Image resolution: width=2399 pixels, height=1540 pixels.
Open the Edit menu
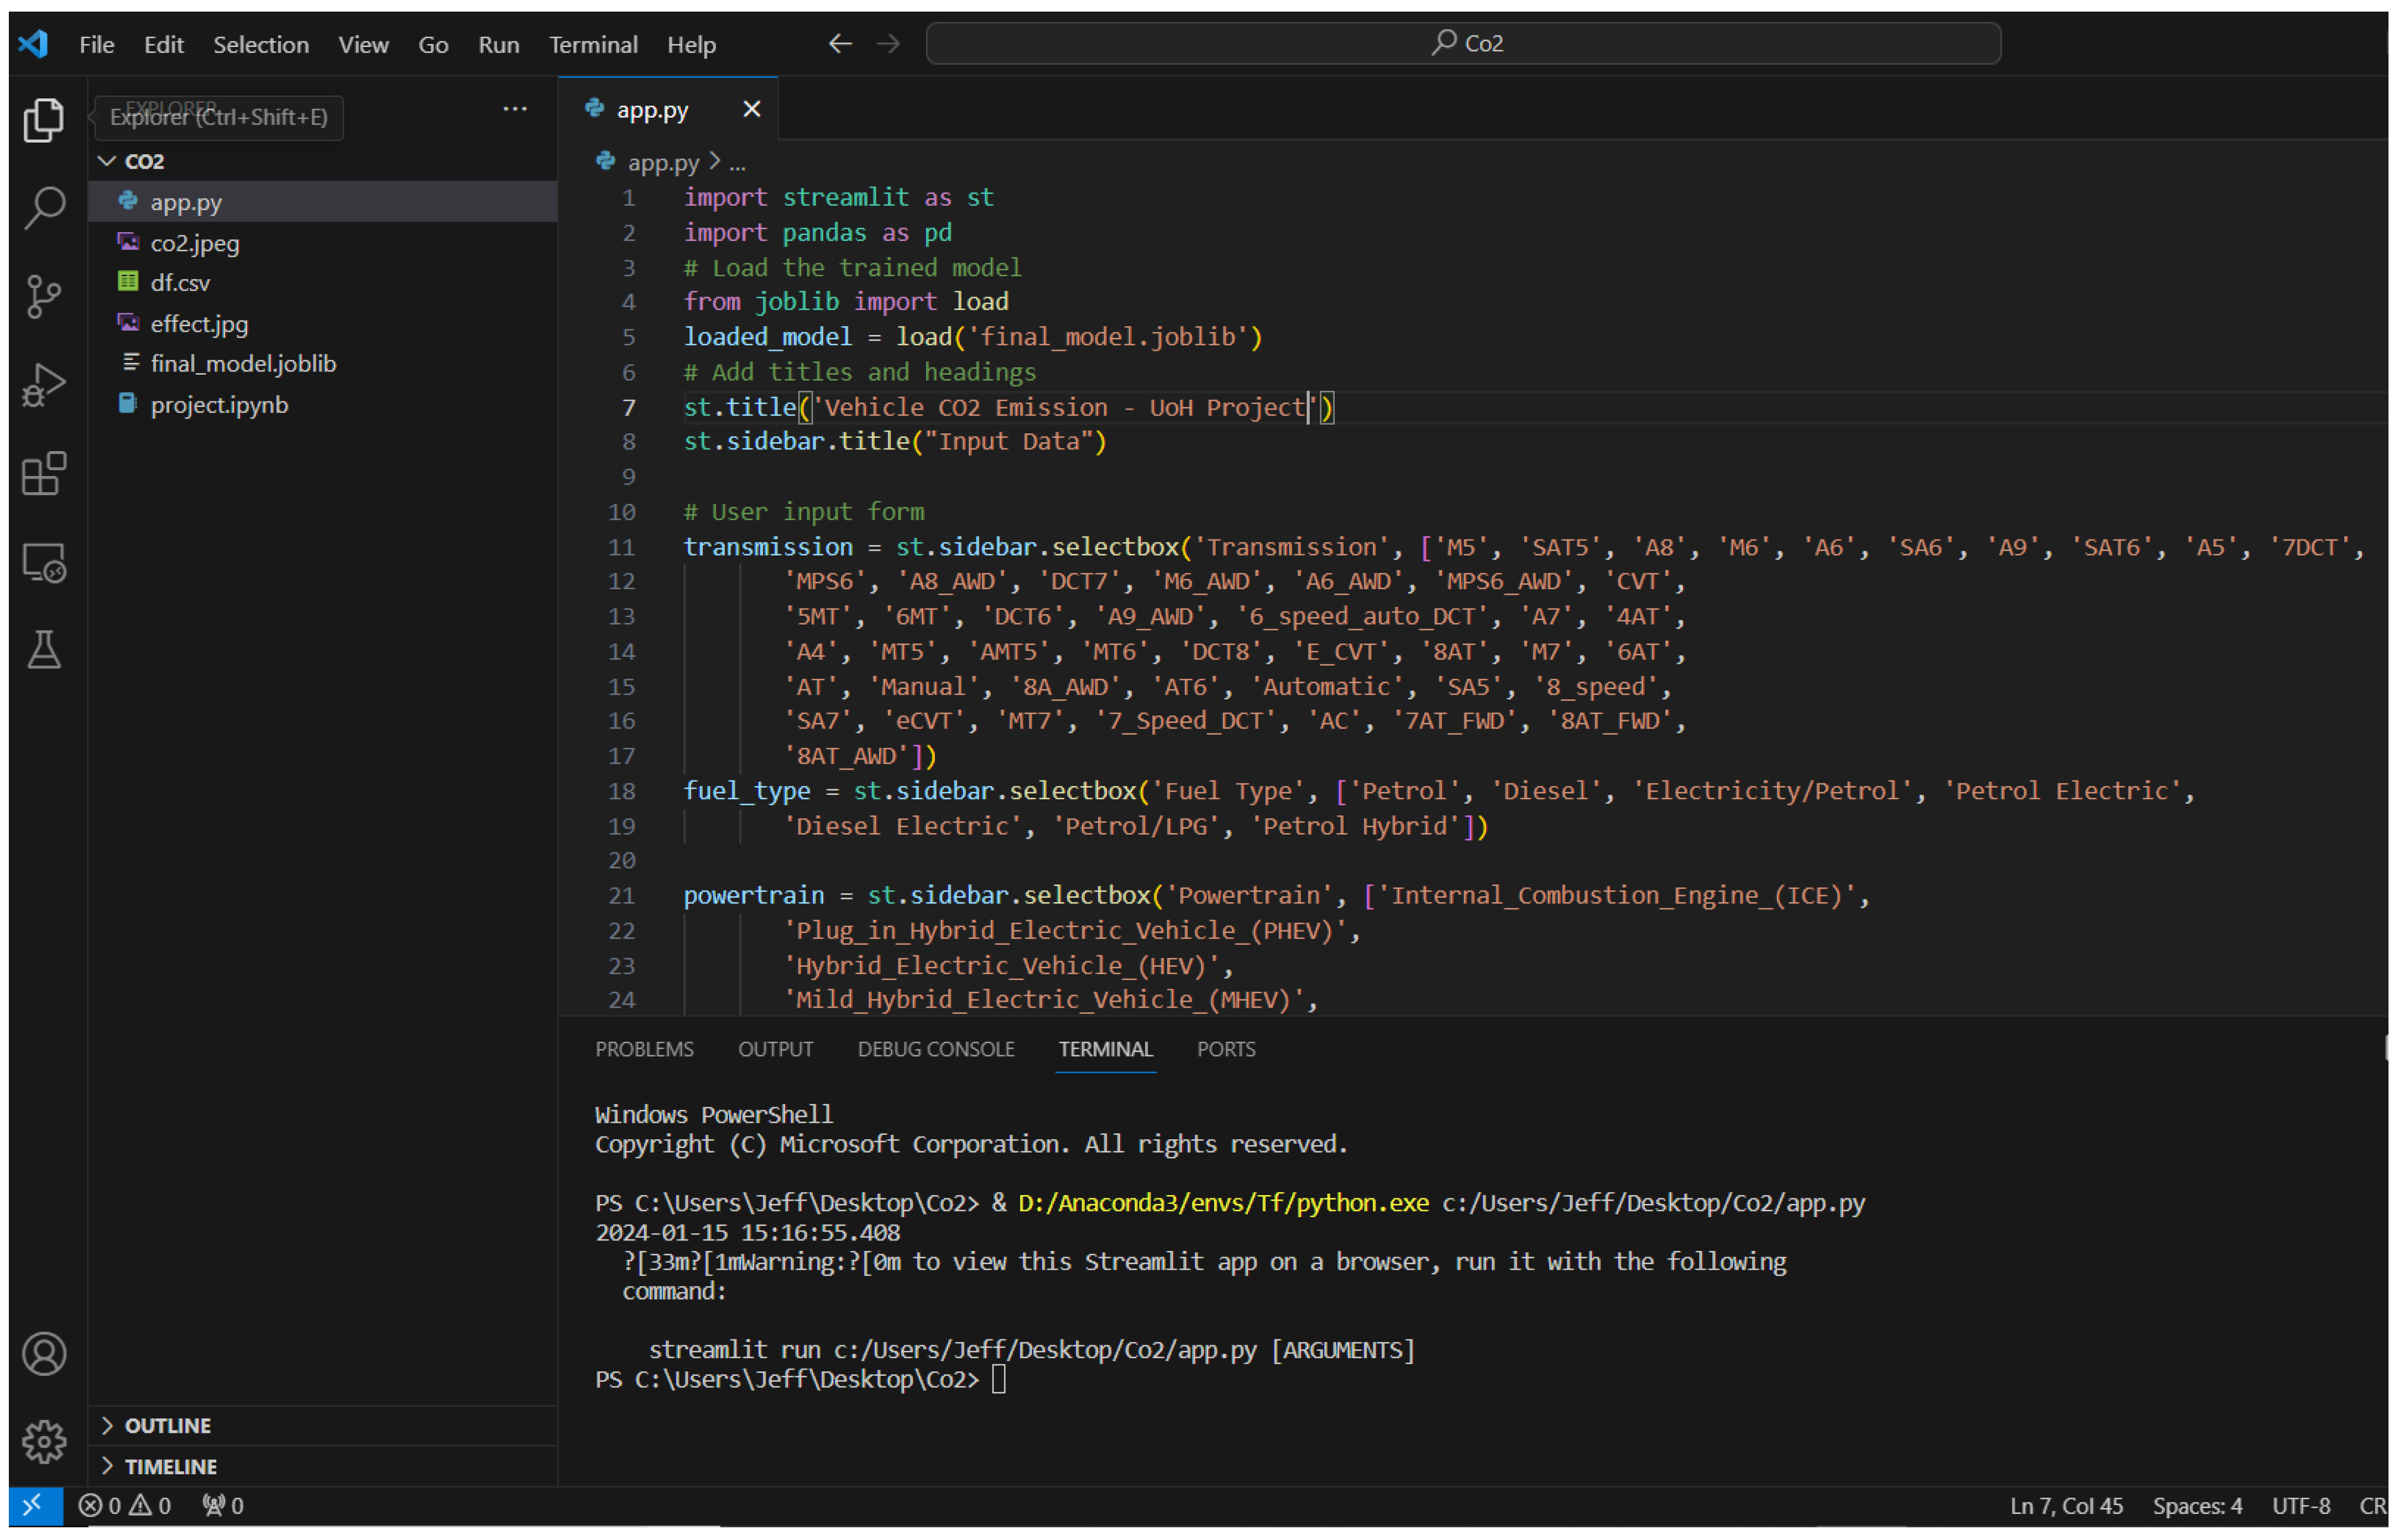[164, 44]
